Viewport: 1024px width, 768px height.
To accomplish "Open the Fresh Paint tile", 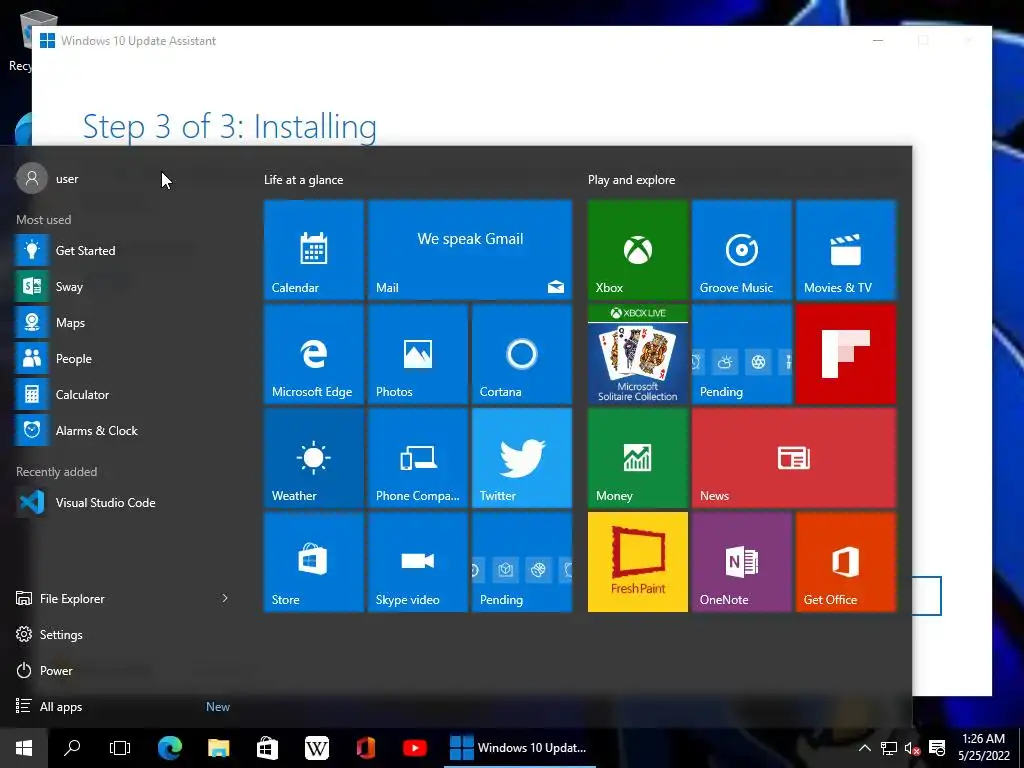I will click(x=637, y=562).
